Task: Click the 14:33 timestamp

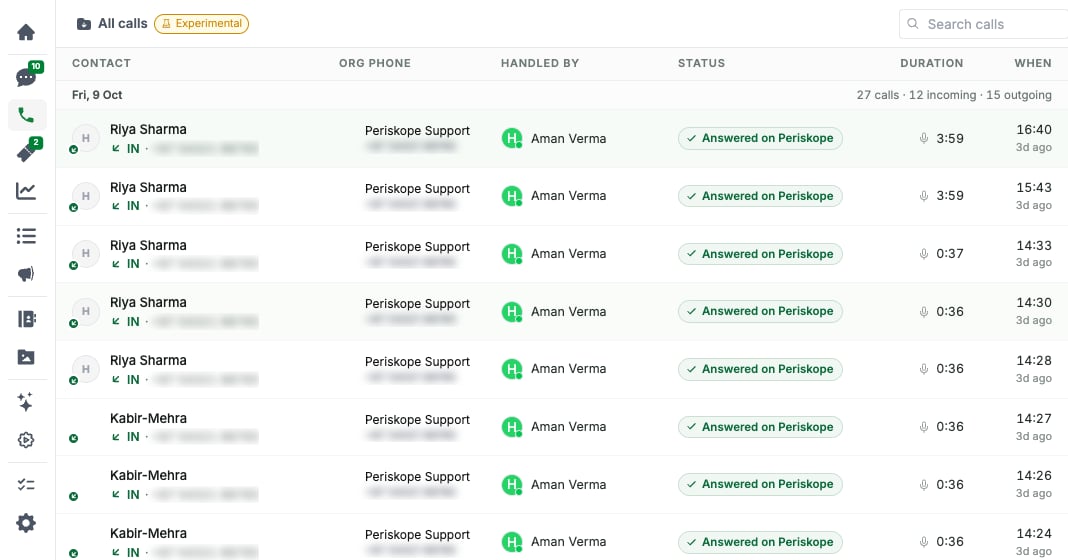Action: pos(1033,245)
